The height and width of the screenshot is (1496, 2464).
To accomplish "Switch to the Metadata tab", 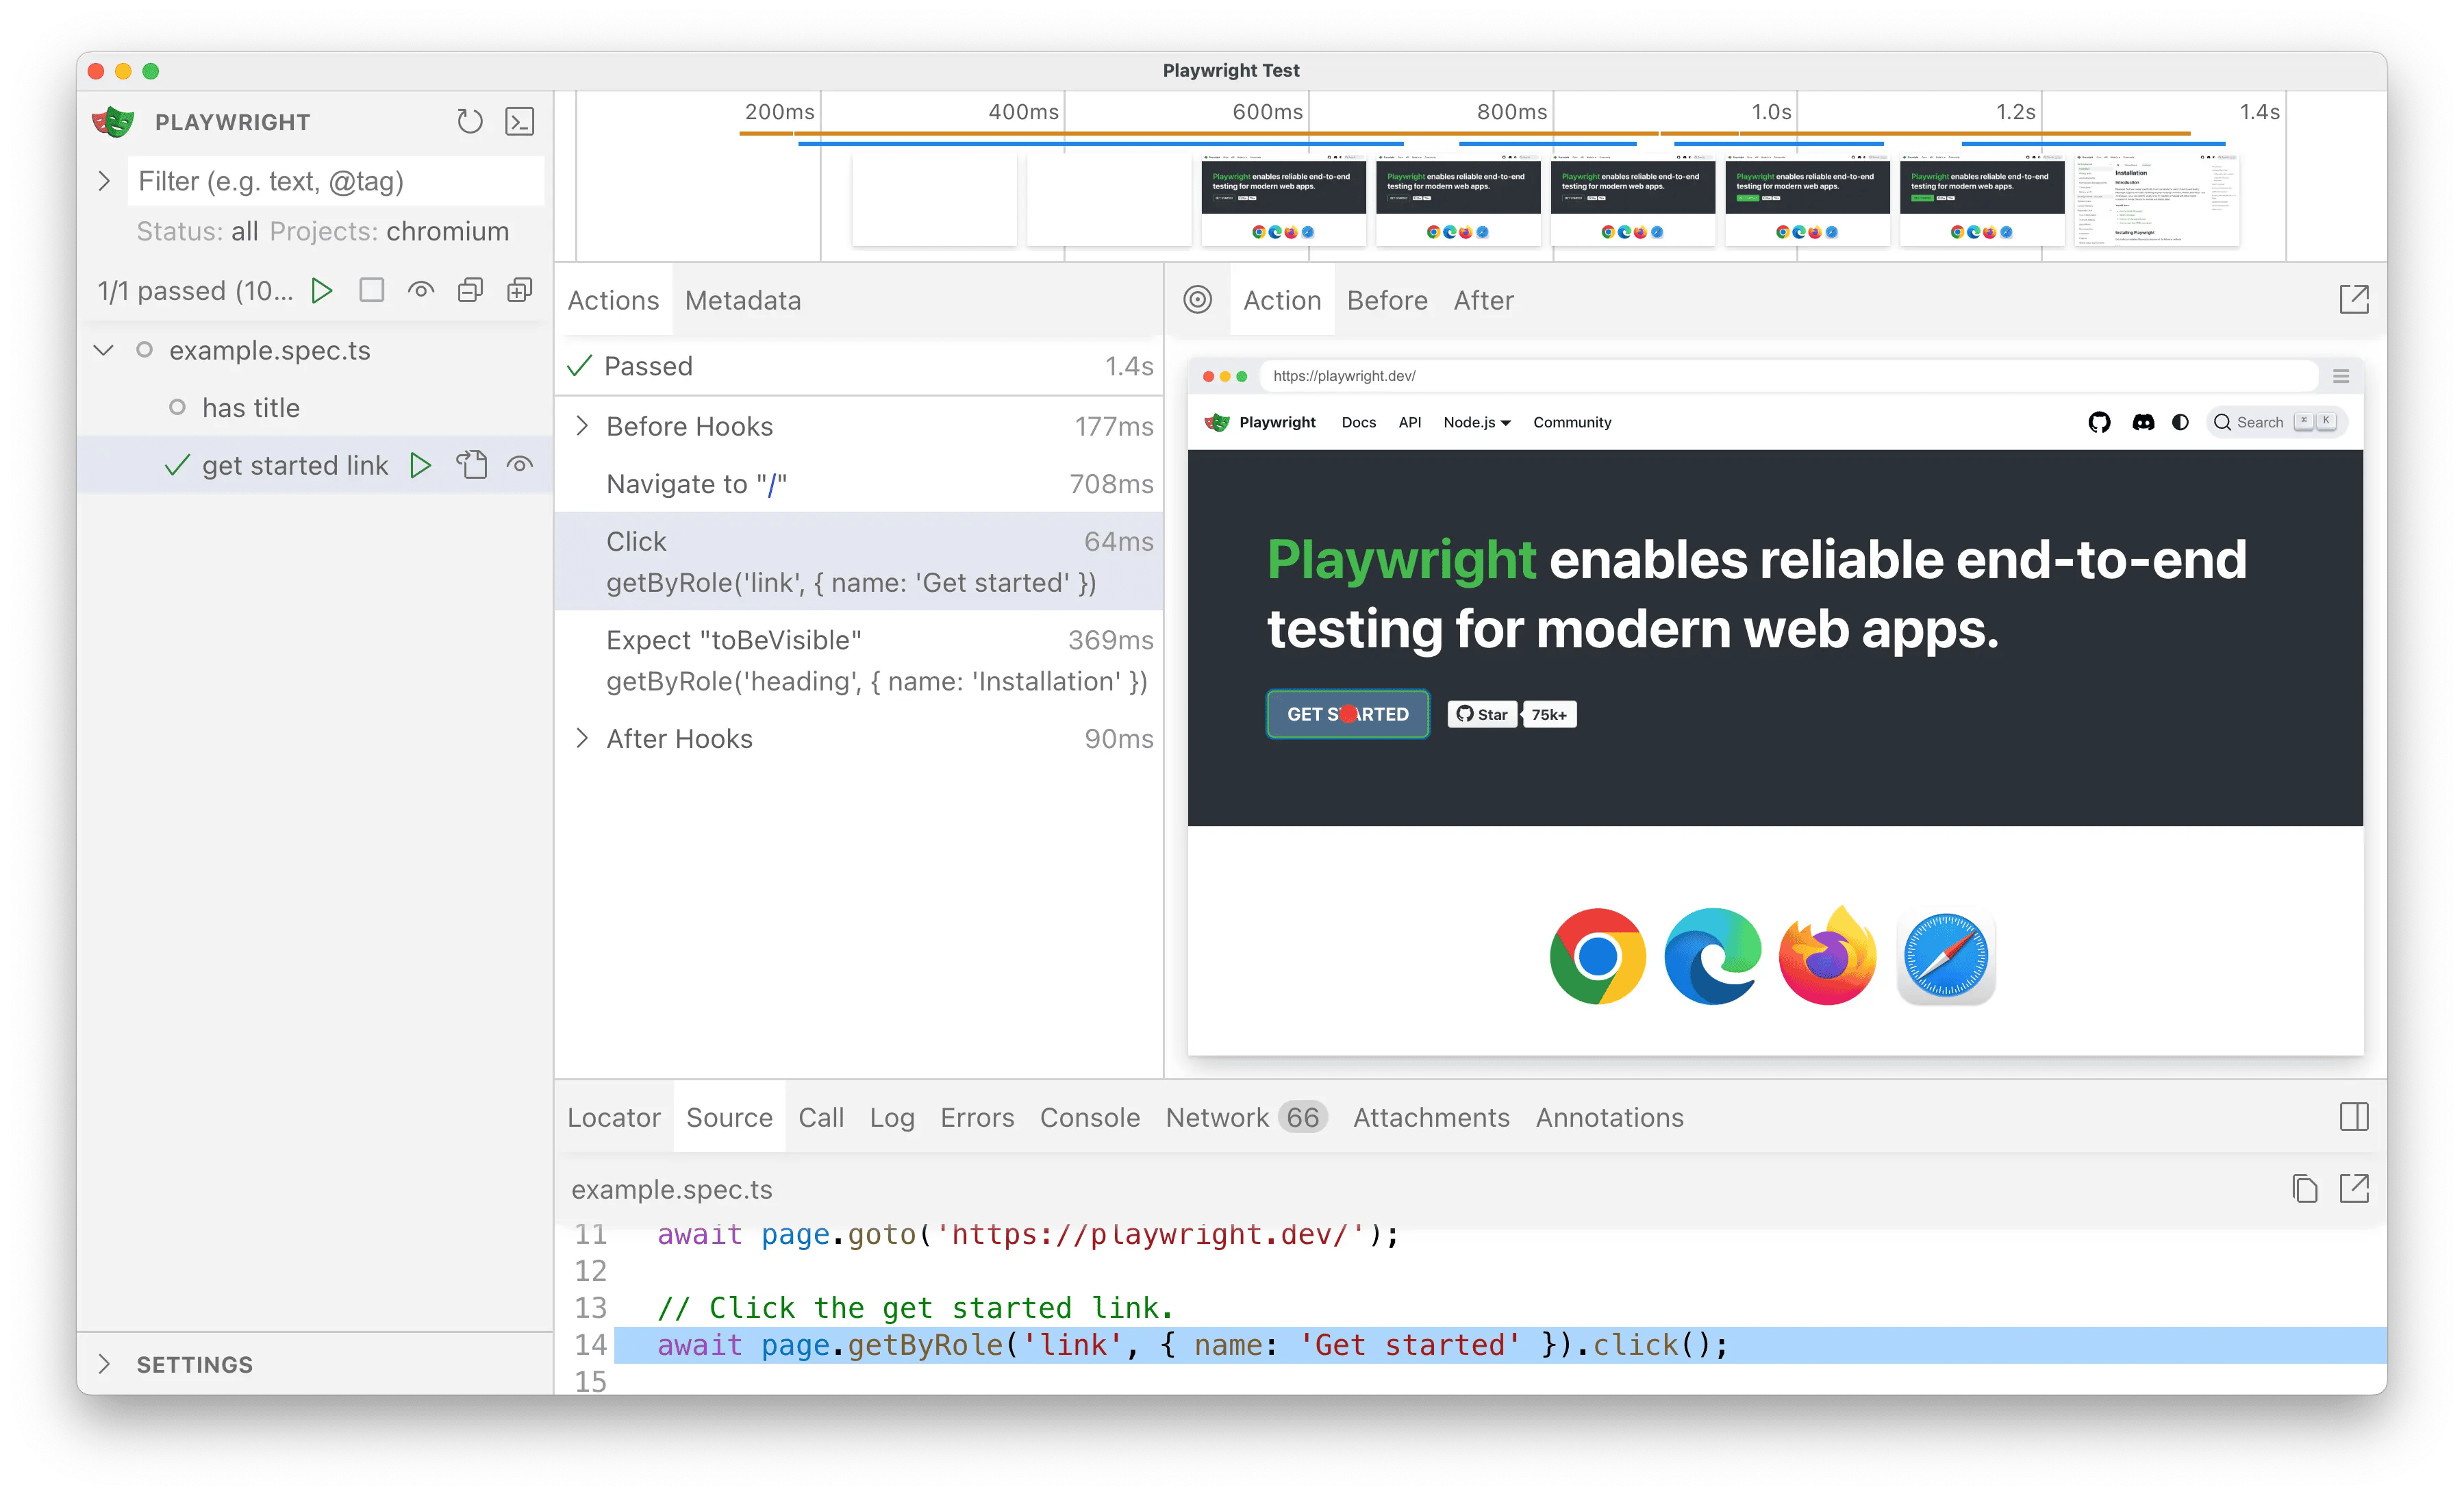I will point(742,300).
